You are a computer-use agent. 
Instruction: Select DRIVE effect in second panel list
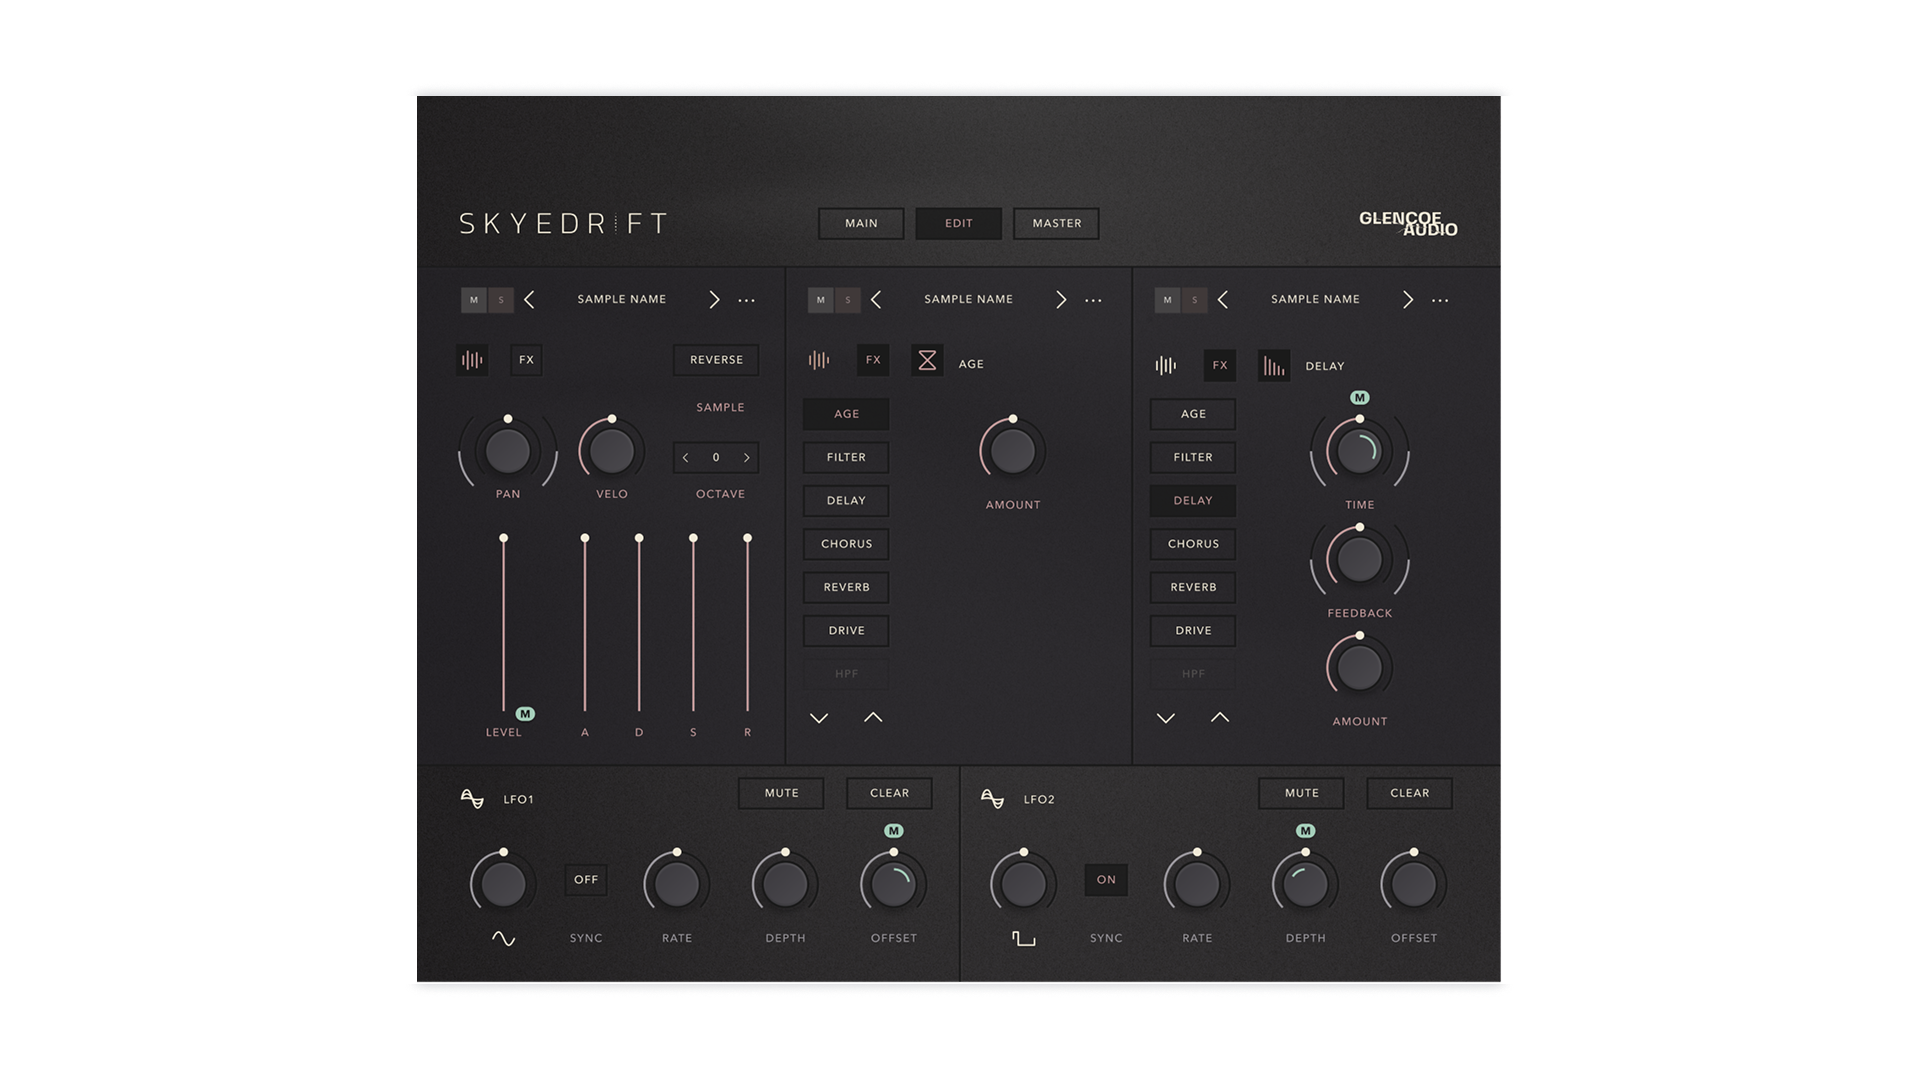(846, 631)
